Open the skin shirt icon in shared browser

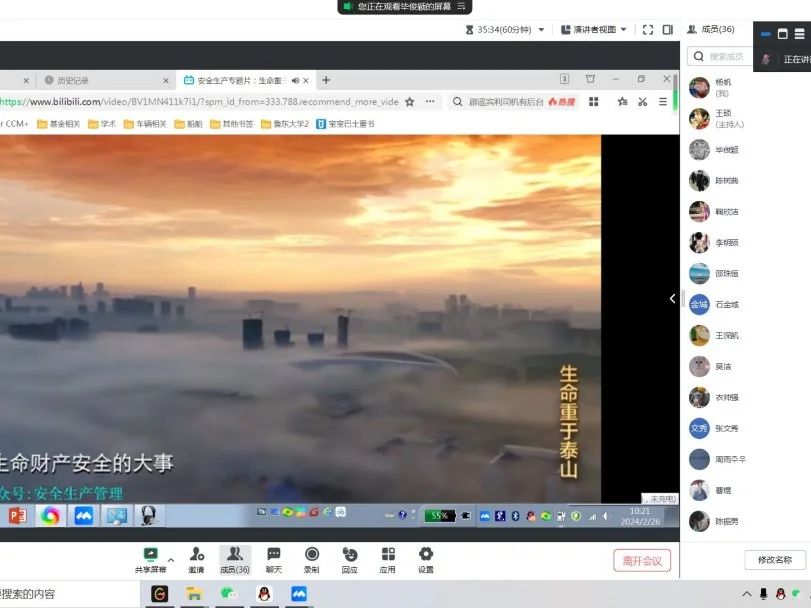(x=590, y=79)
